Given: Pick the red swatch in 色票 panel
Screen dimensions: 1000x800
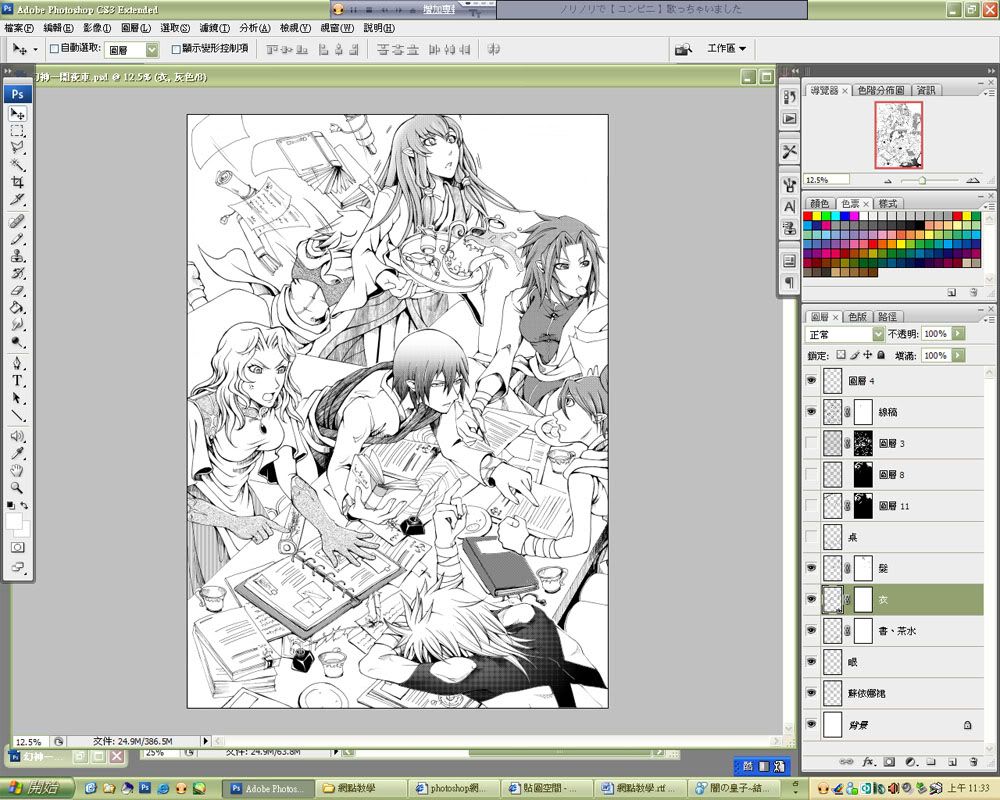Looking at the screenshot, I should pos(807,216).
